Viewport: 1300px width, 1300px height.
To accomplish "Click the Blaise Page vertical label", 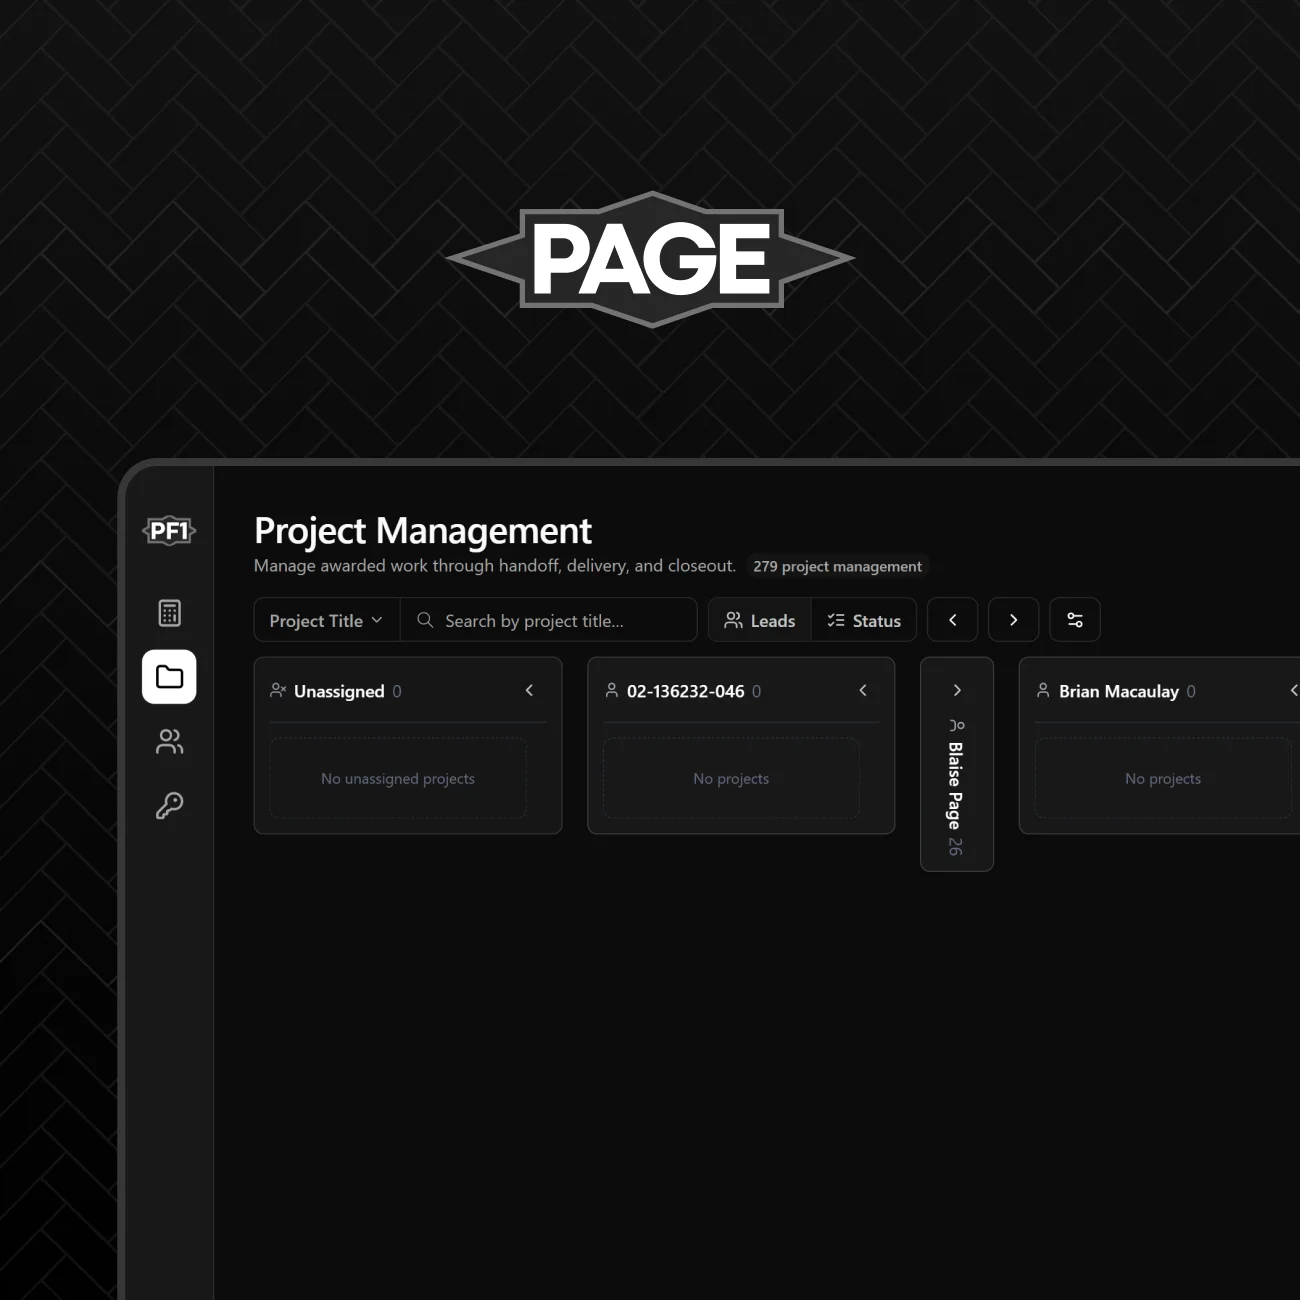I will [x=956, y=786].
